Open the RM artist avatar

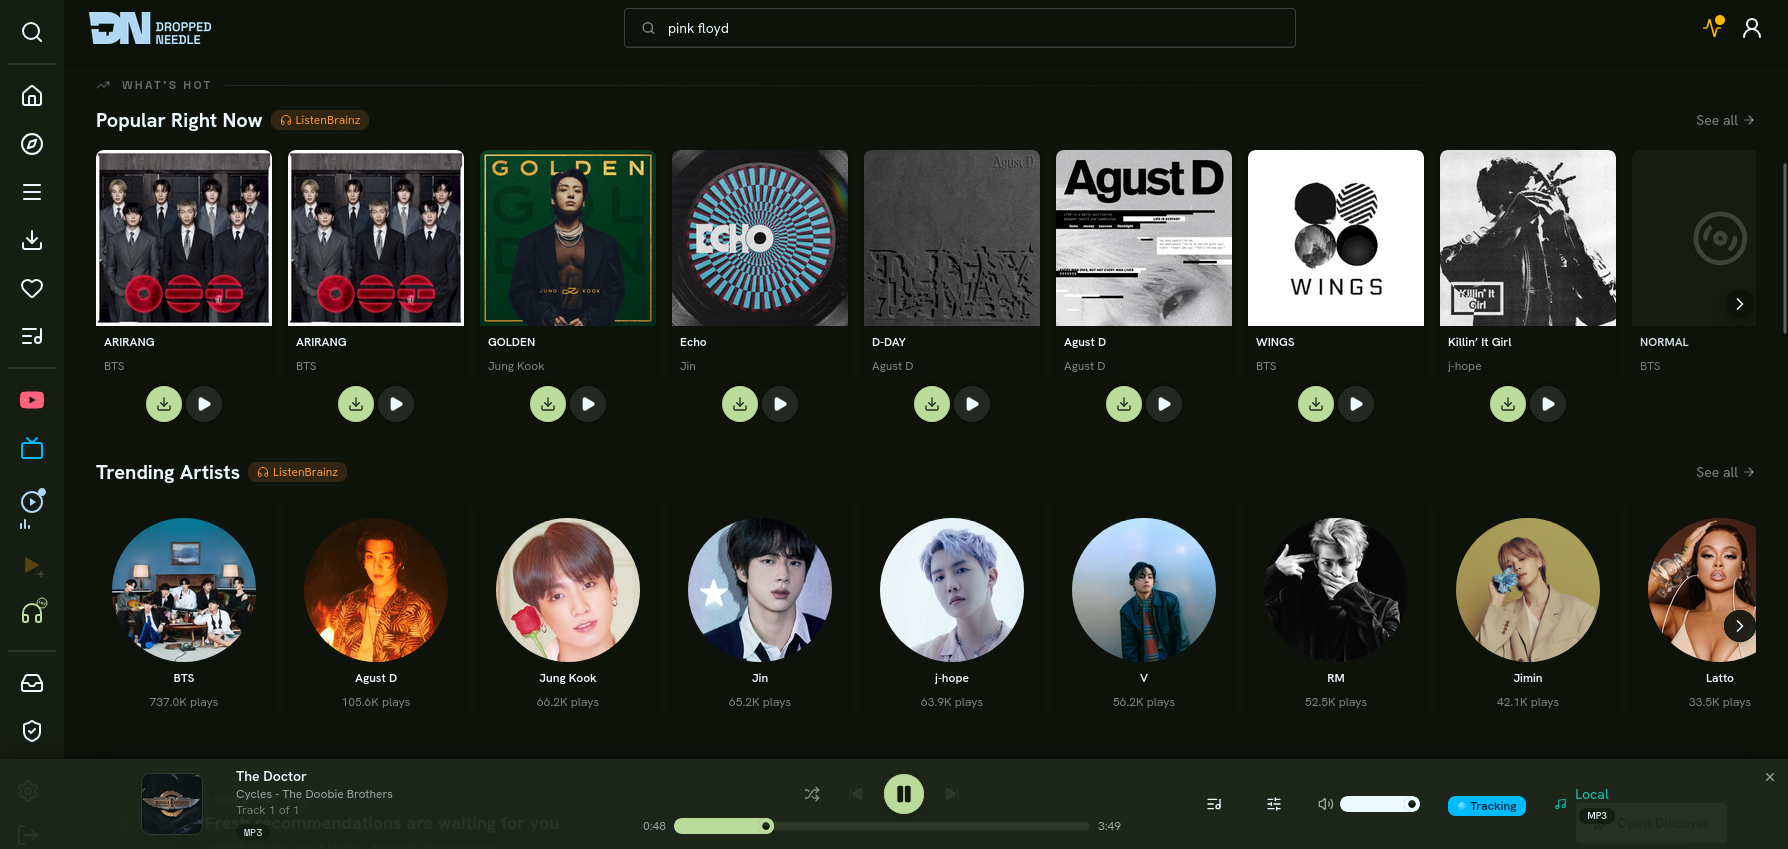[x=1336, y=590]
